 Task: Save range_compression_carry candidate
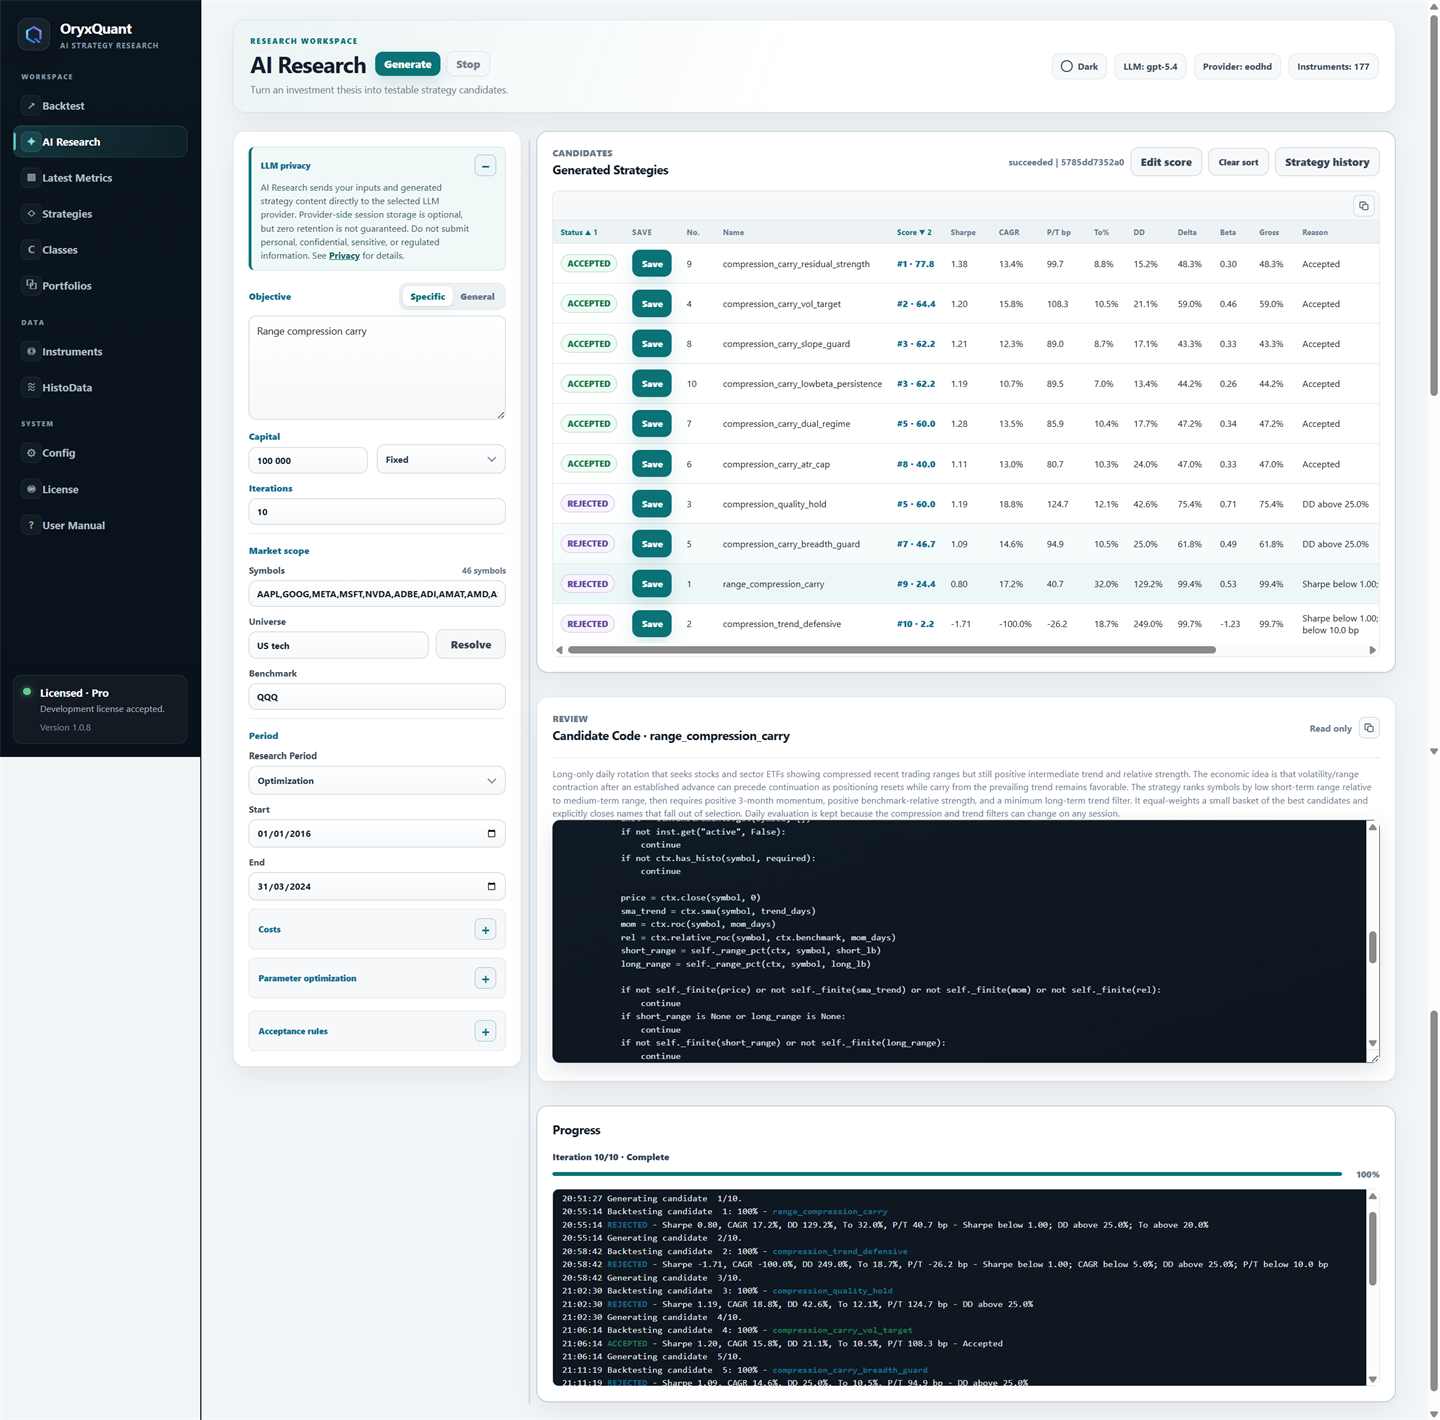pos(652,584)
